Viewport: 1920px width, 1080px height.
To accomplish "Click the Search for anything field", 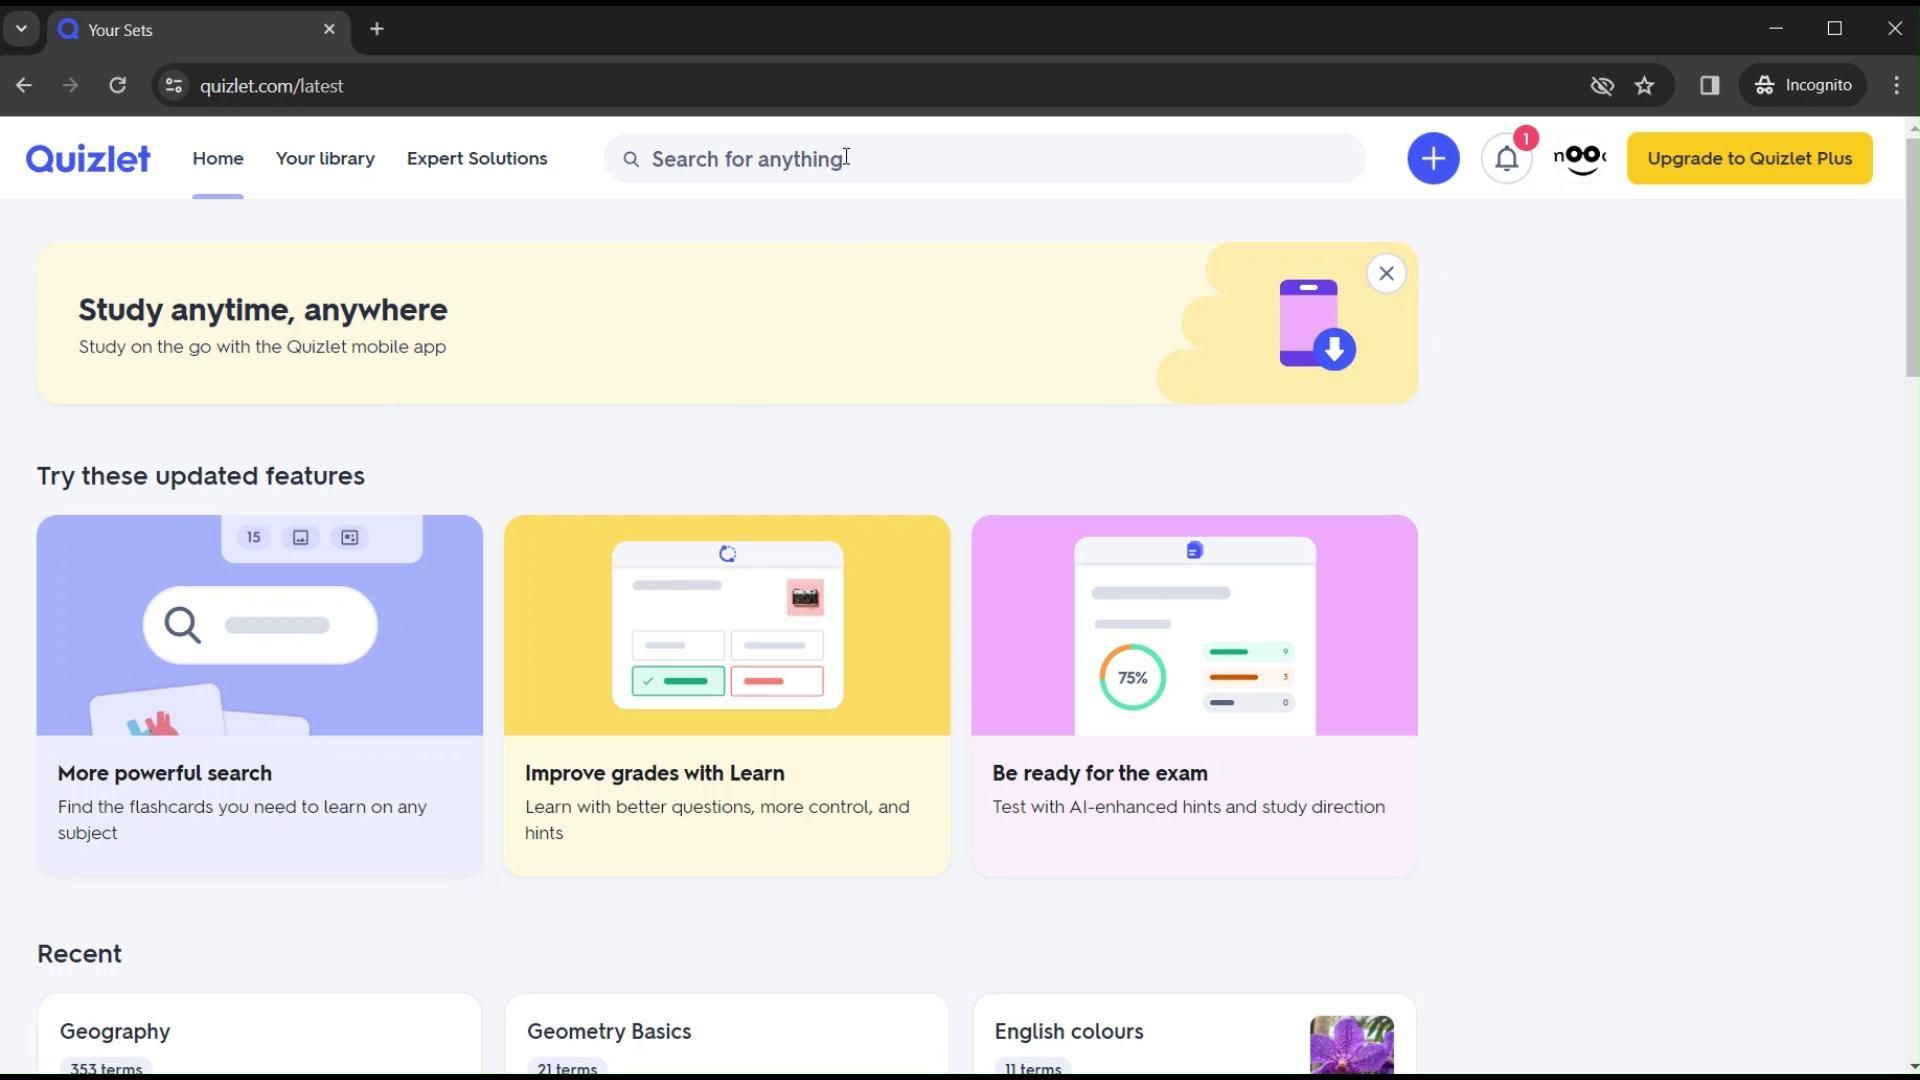I will pos(985,159).
